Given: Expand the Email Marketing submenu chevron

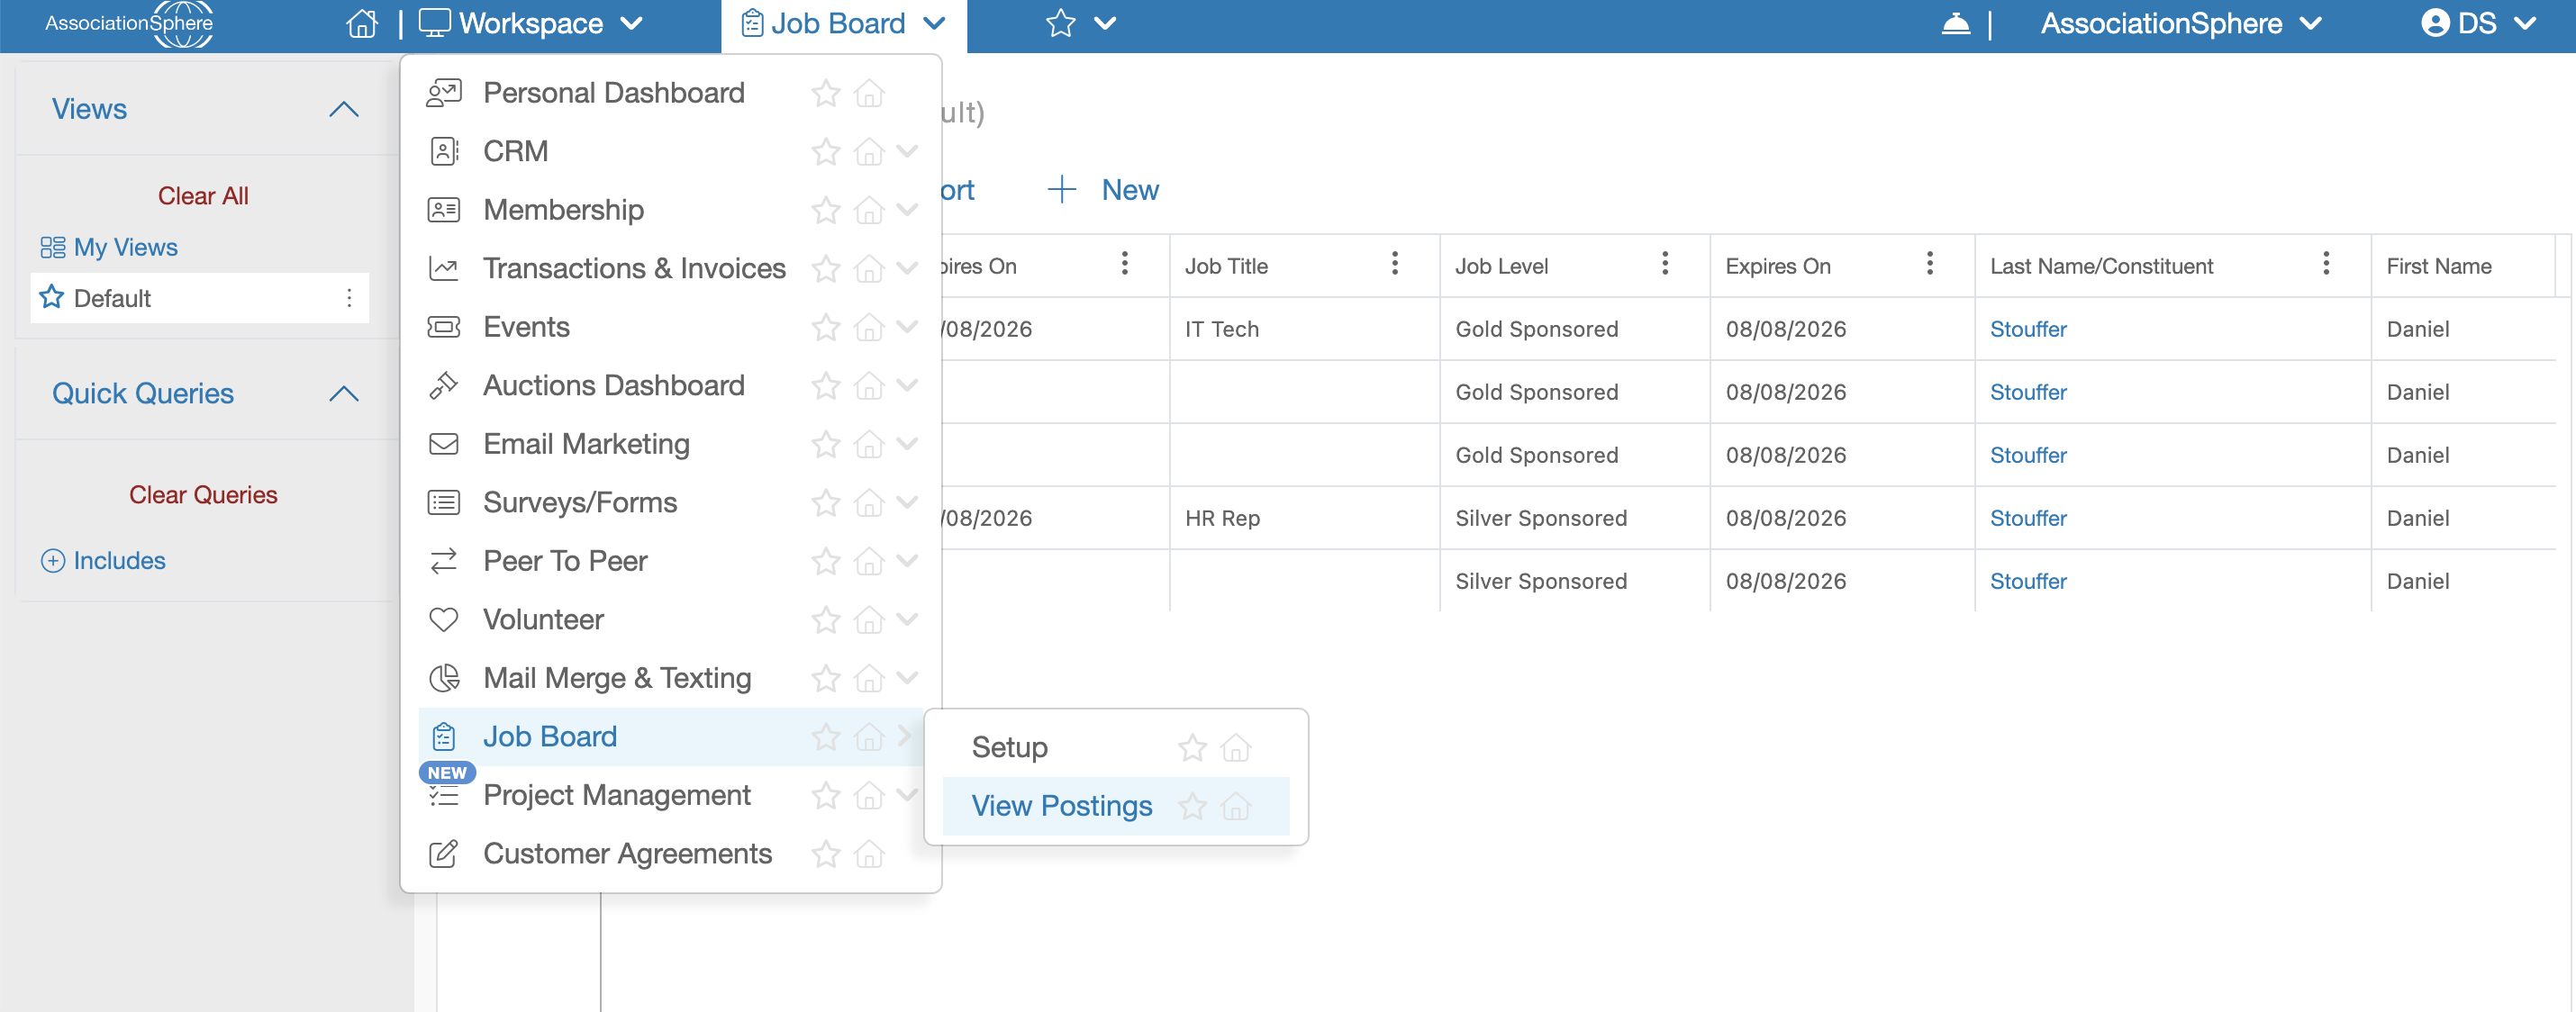Looking at the screenshot, I should tap(907, 444).
